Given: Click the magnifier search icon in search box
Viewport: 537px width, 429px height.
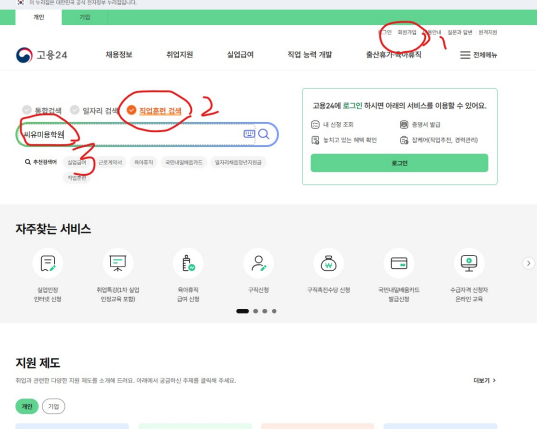Looking at the screenshot, I should point(263,134).
